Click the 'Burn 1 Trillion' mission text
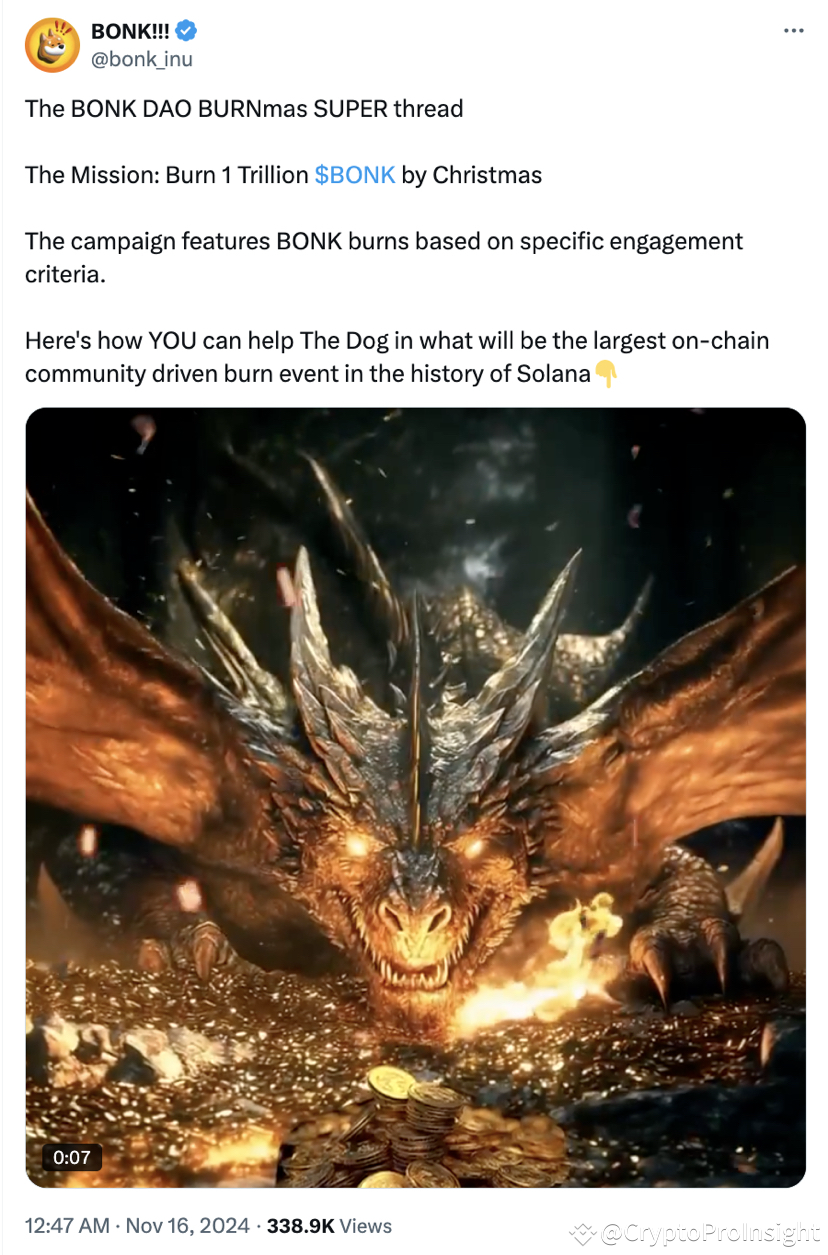Screen dimensions: 828x1255 [237, 175]
